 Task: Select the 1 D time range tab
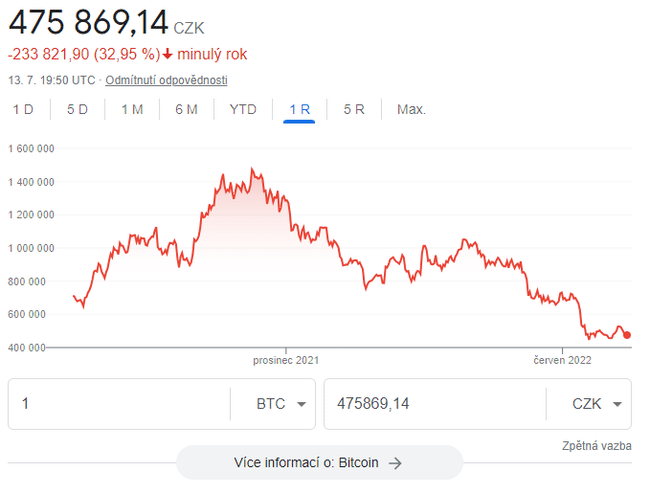23,109
